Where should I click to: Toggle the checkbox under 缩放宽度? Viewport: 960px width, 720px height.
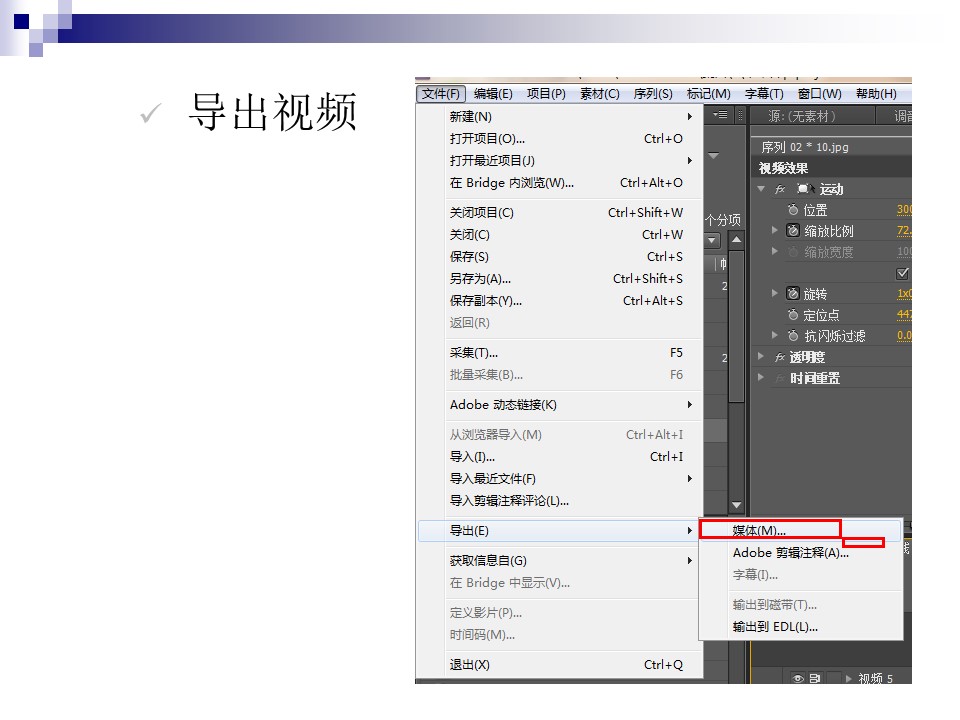[903, 273]
